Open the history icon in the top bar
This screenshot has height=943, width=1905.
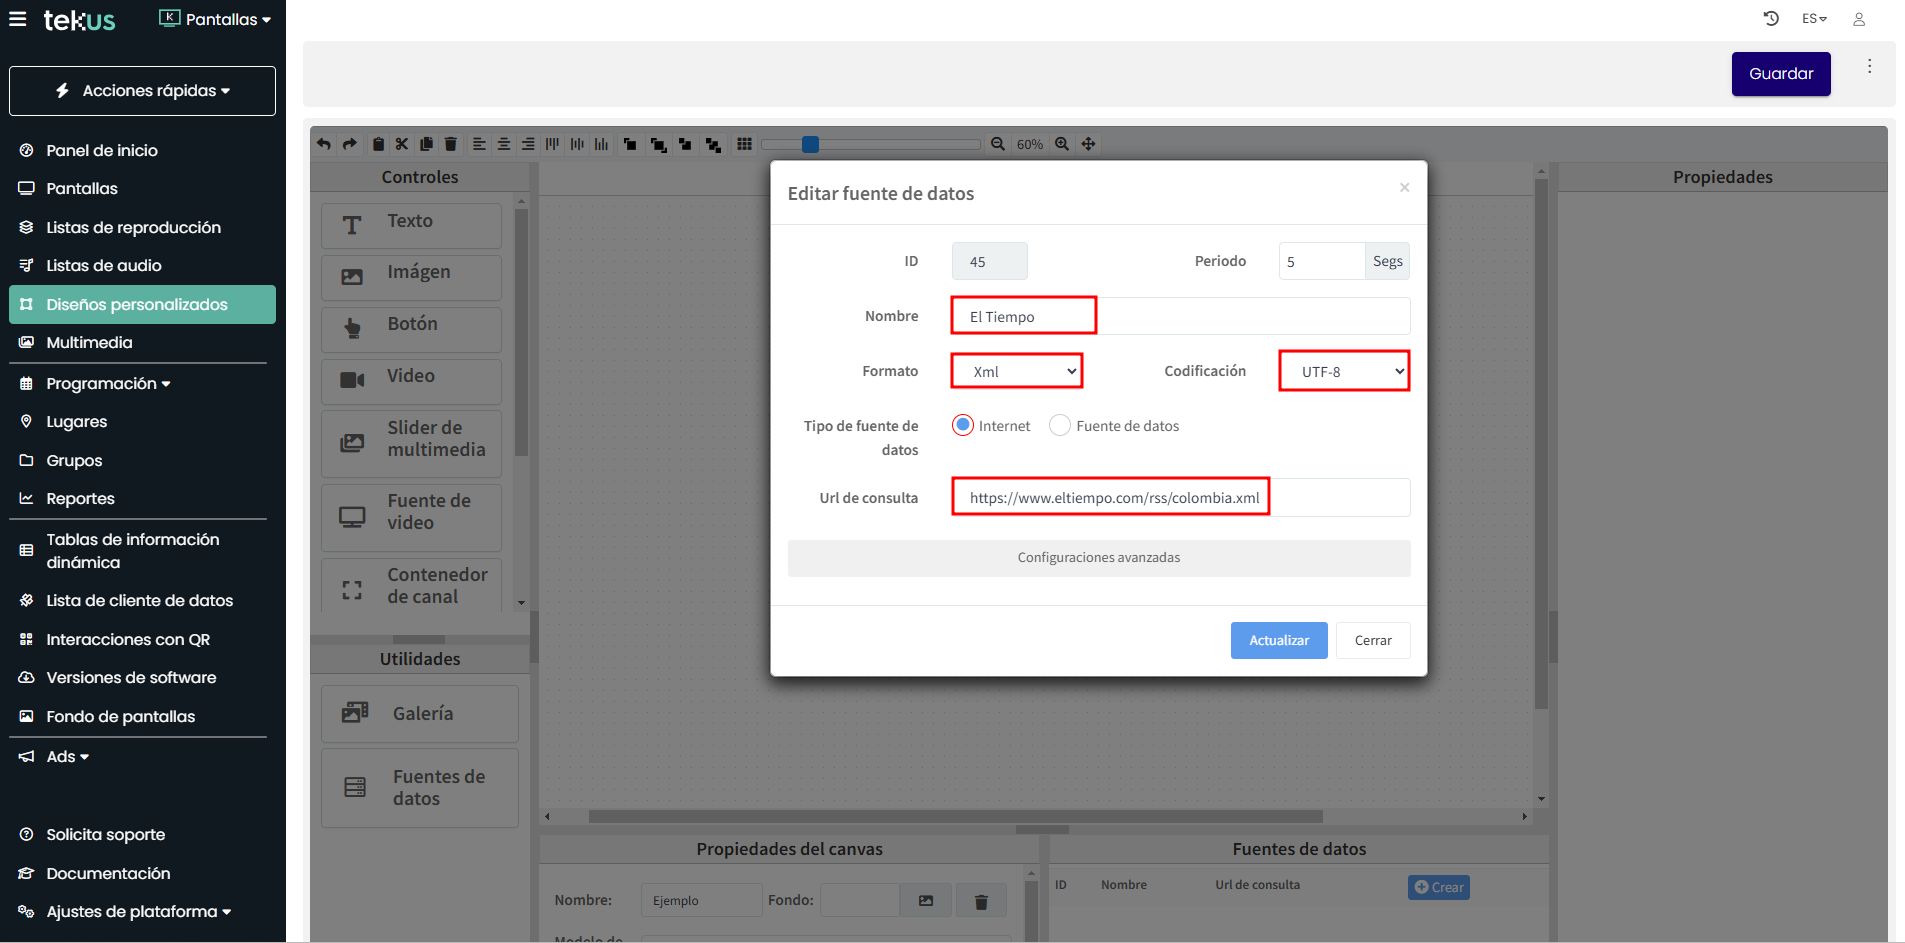(1771, 19)
